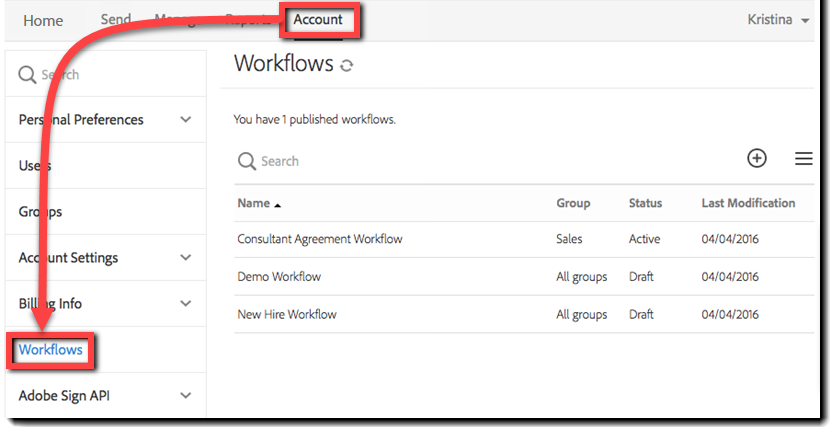
Task: Expand Account Settings section
Action: coord(185,258)
